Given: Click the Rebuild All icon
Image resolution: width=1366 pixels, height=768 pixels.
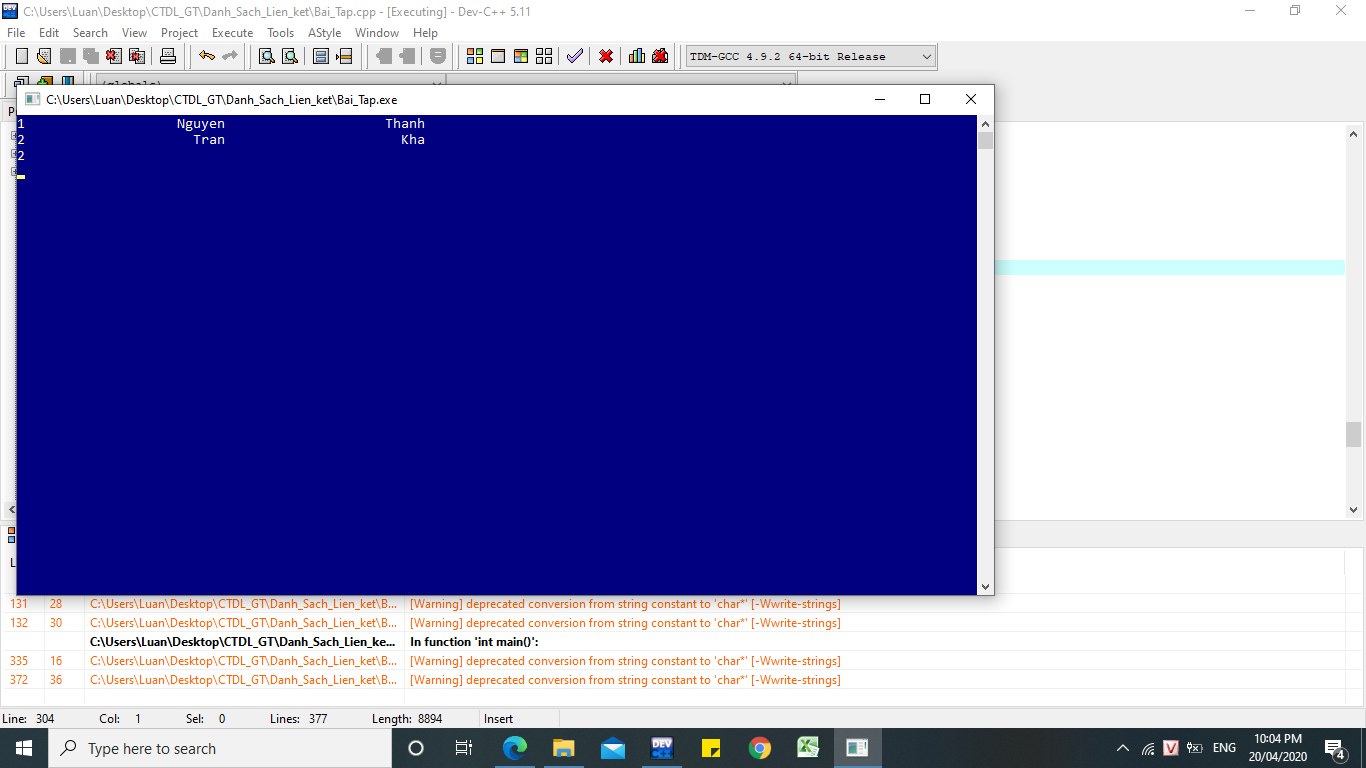Looking at the screenshot, I should pyautogui.click(x=544, y=56).
